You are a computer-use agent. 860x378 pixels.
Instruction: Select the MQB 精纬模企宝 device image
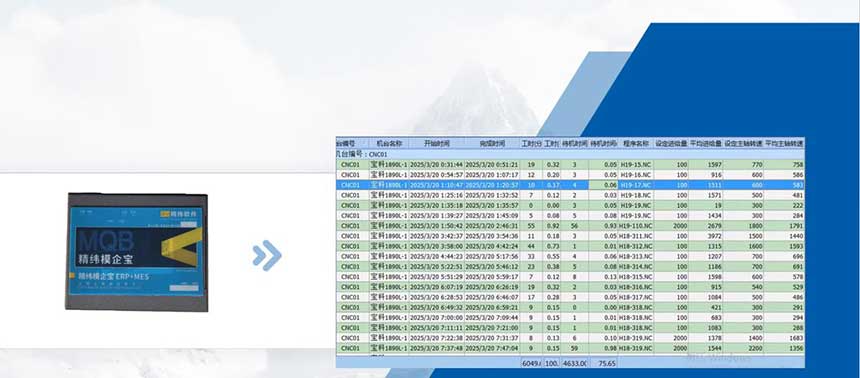[x=137, y=252]
